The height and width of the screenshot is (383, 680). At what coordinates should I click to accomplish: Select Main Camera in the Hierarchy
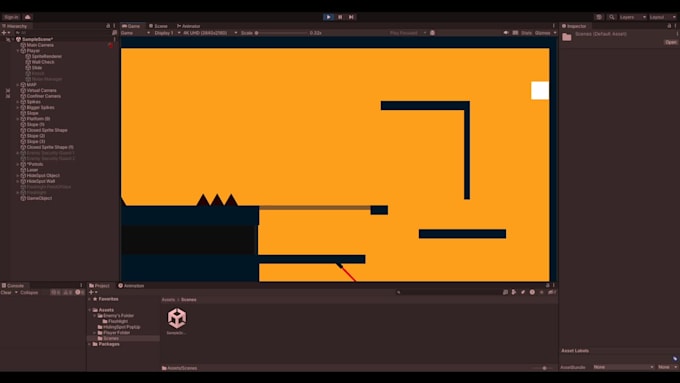[40, 45]
